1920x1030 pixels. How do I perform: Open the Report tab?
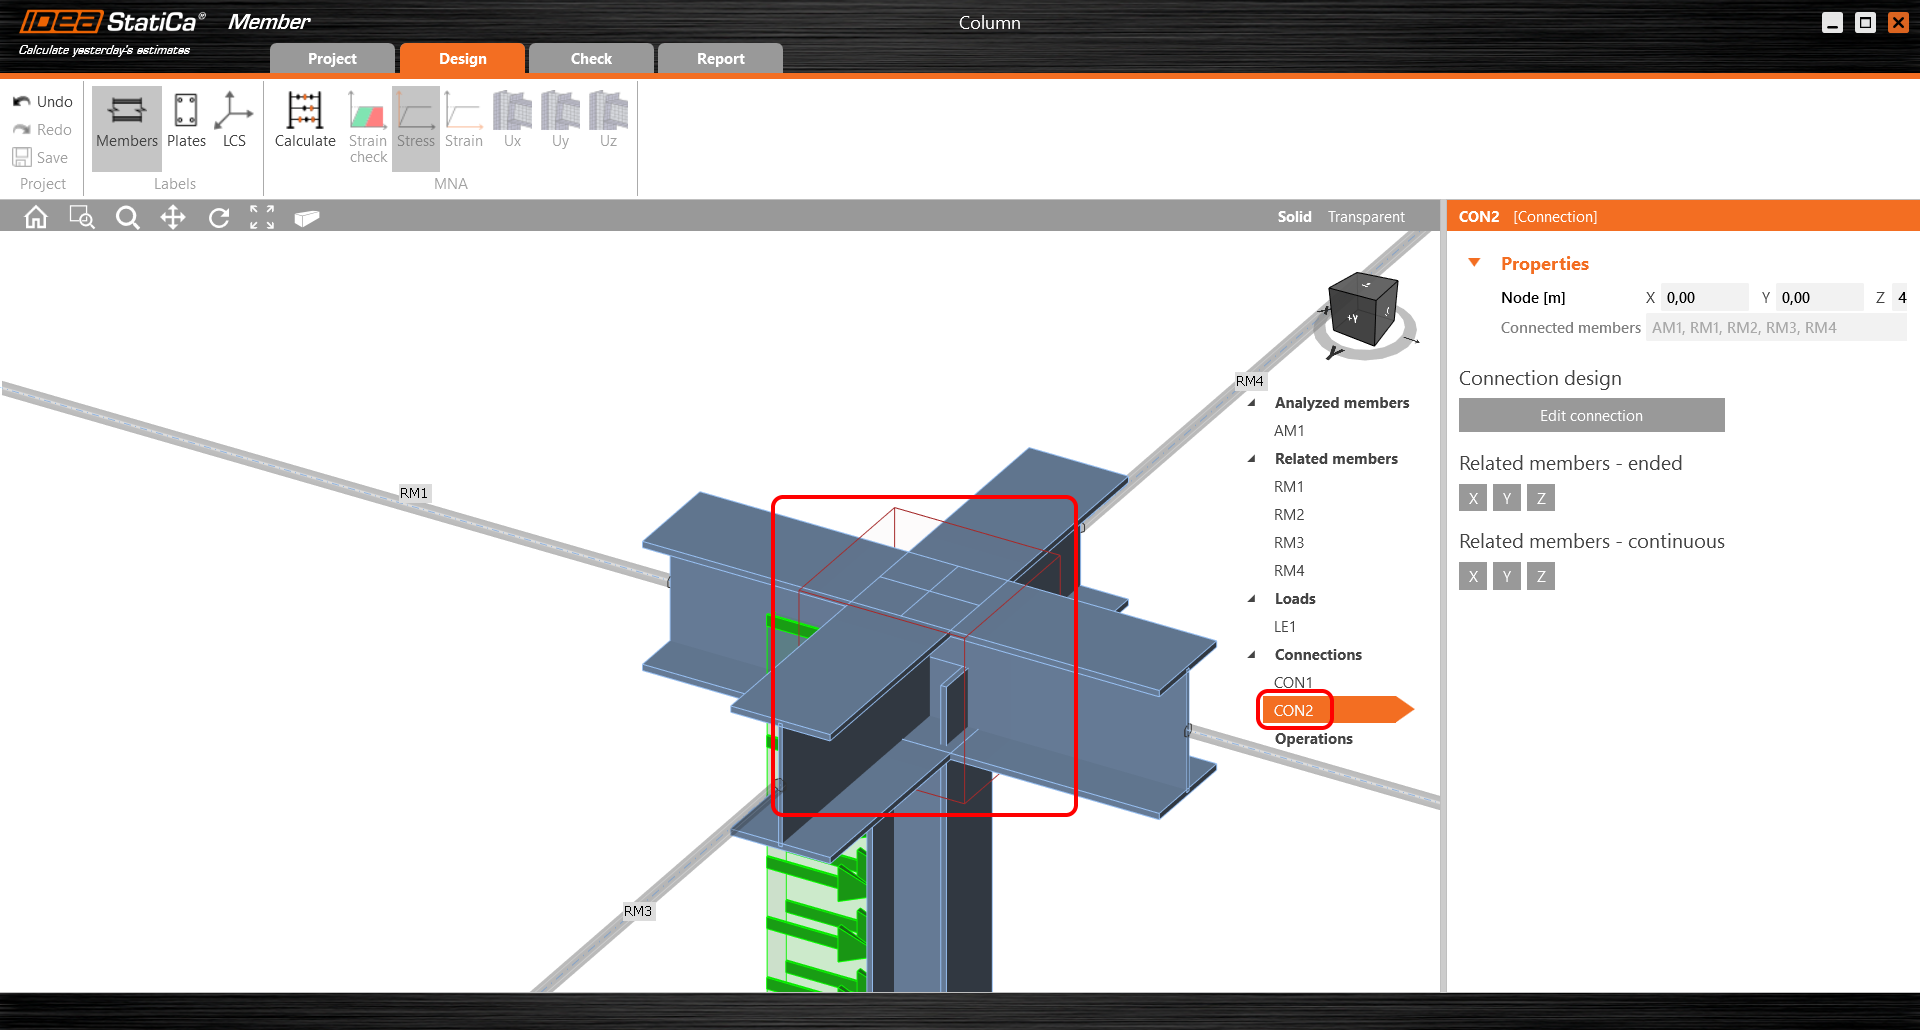pos(720,59)
